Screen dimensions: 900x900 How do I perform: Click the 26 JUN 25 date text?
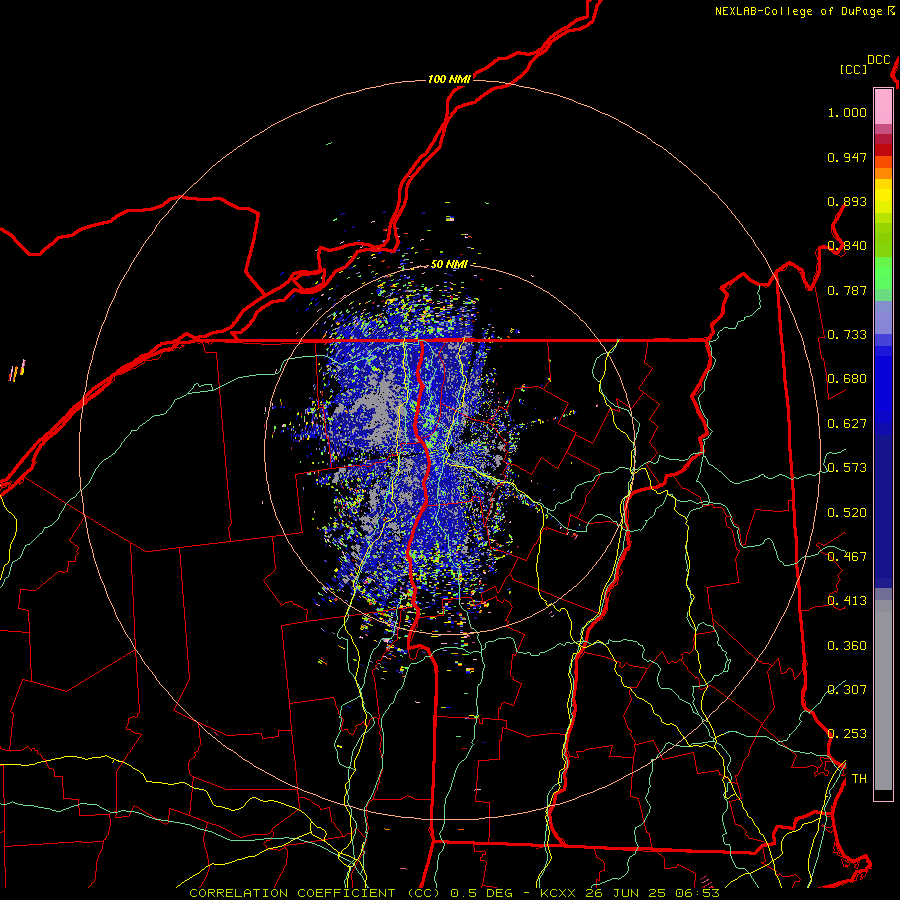click(x=624, y=893)
